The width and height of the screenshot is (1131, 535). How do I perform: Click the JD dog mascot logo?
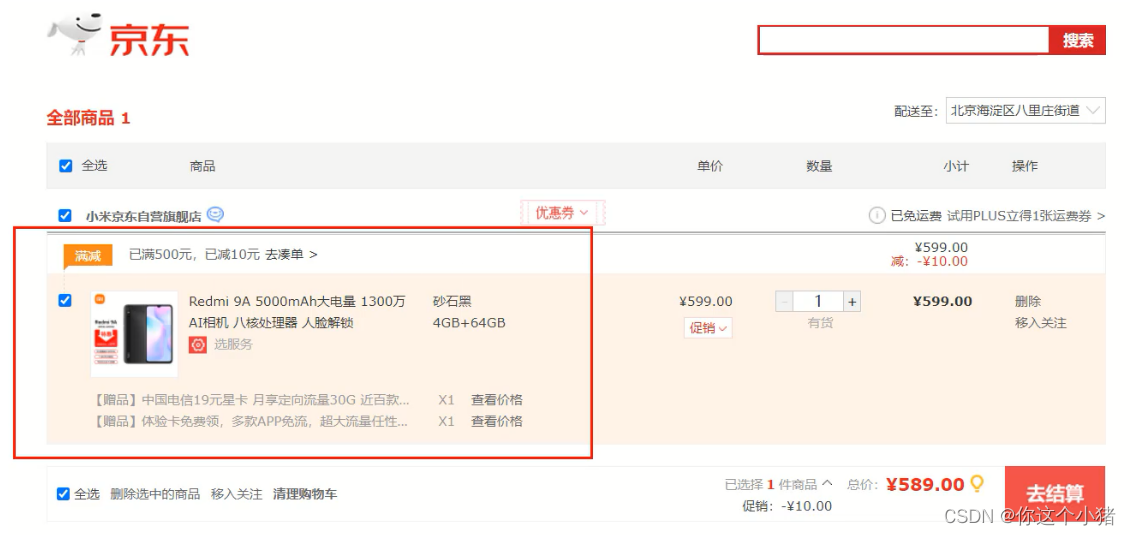pos(75,33)
